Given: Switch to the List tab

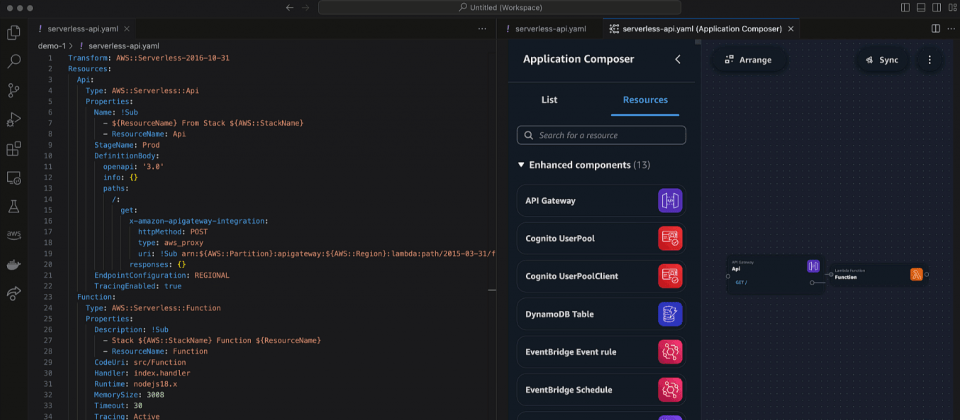Looking at the screenshot, I should coord(549,100).
